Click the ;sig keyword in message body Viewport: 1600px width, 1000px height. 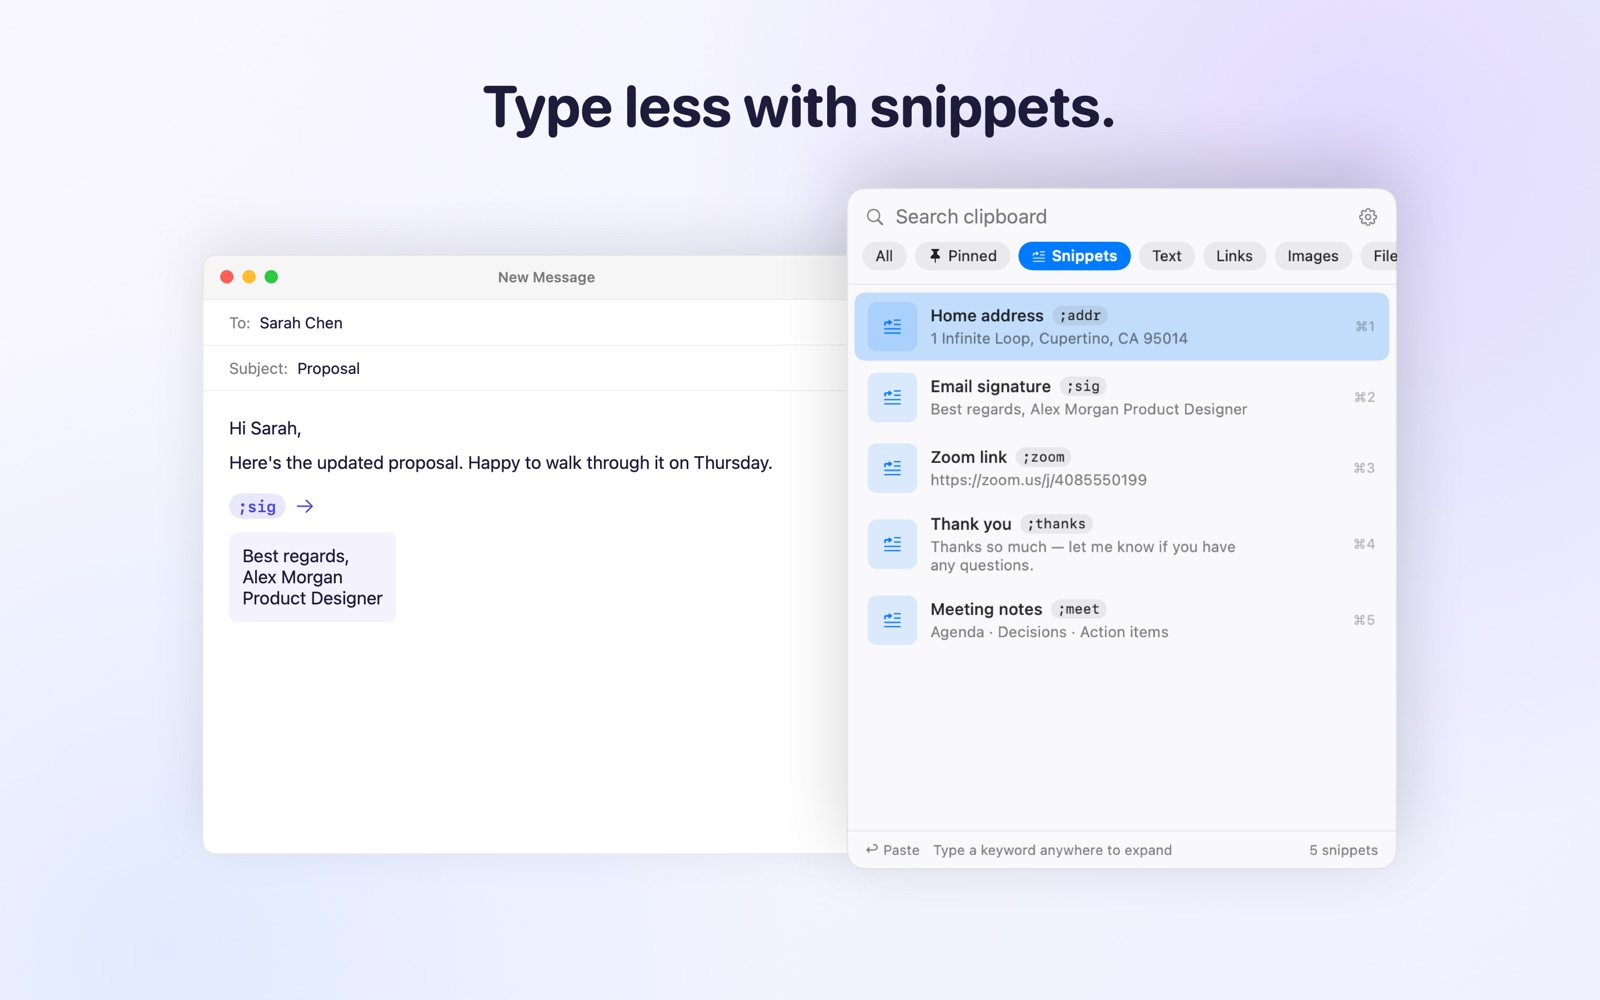pyautogui.click(x=257, y=506)
